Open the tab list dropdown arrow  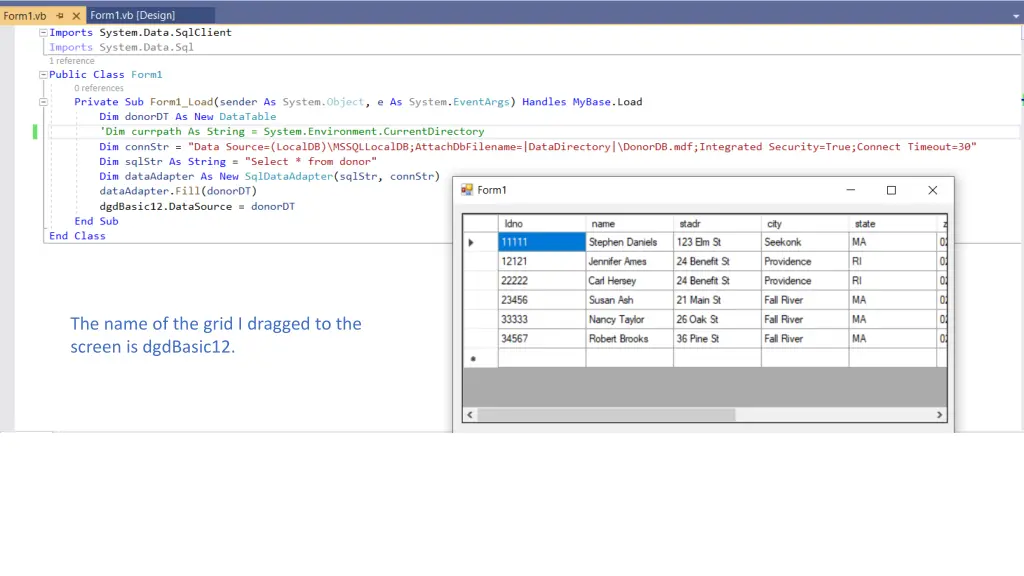(x=1016, y=16)
